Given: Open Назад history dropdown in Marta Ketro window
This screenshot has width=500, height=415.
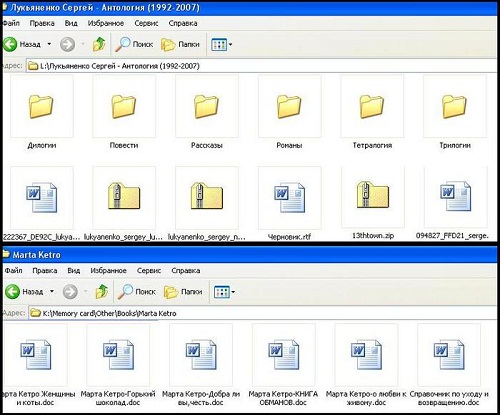Looking at the screenshot, I should (52, 292).
